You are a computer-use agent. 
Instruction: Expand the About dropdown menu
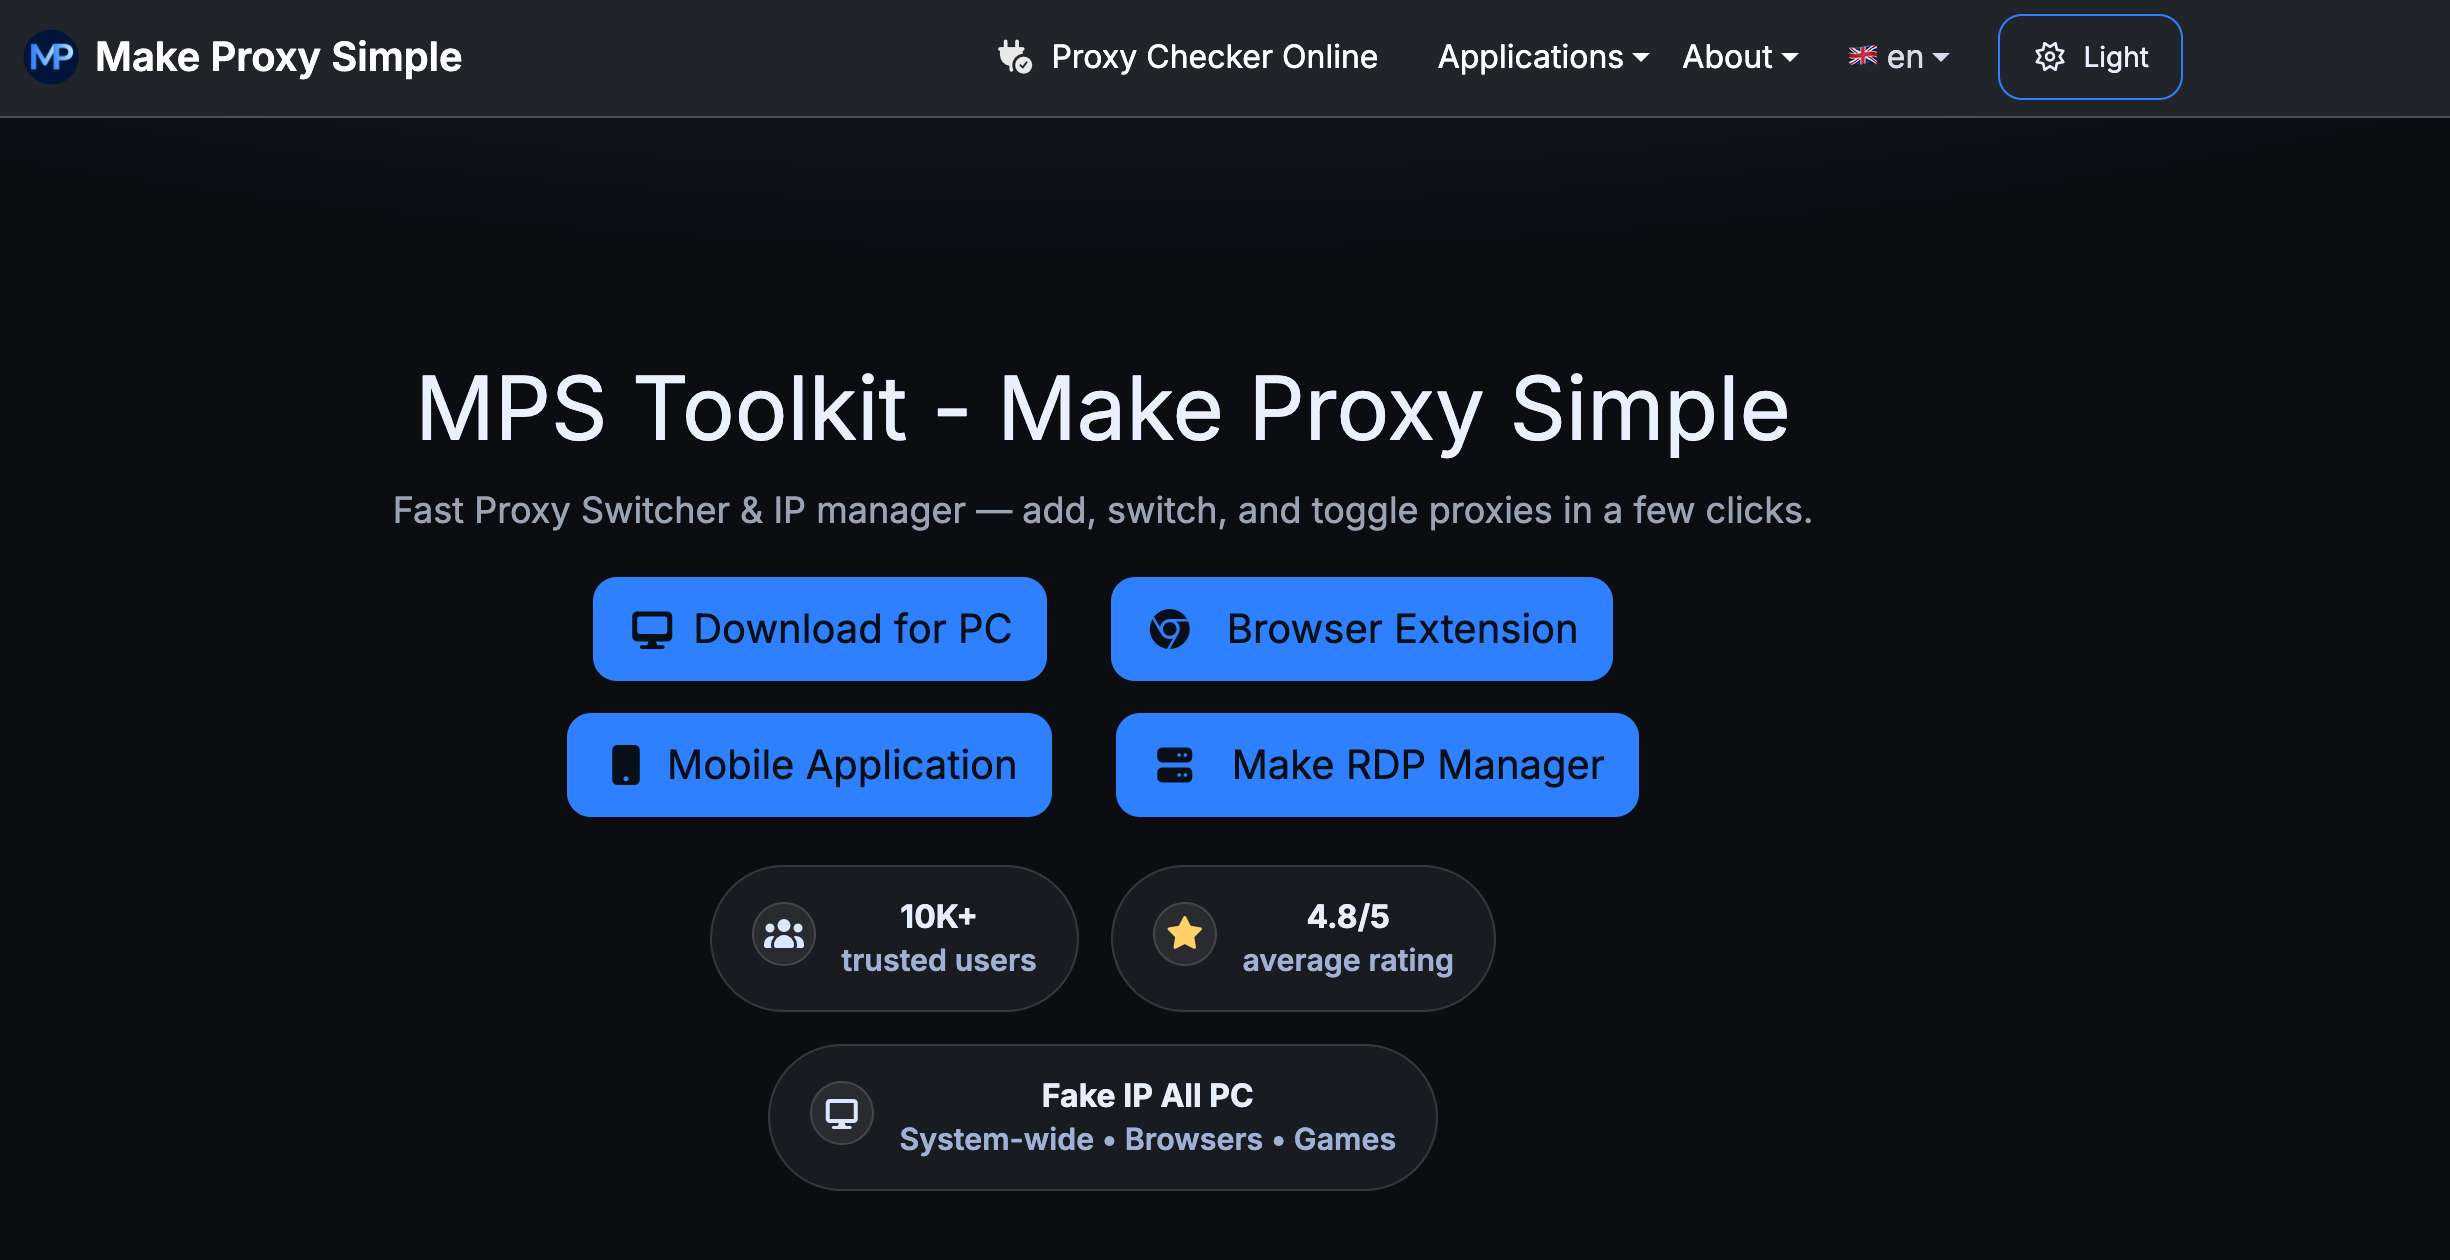tap(1740, 57)
